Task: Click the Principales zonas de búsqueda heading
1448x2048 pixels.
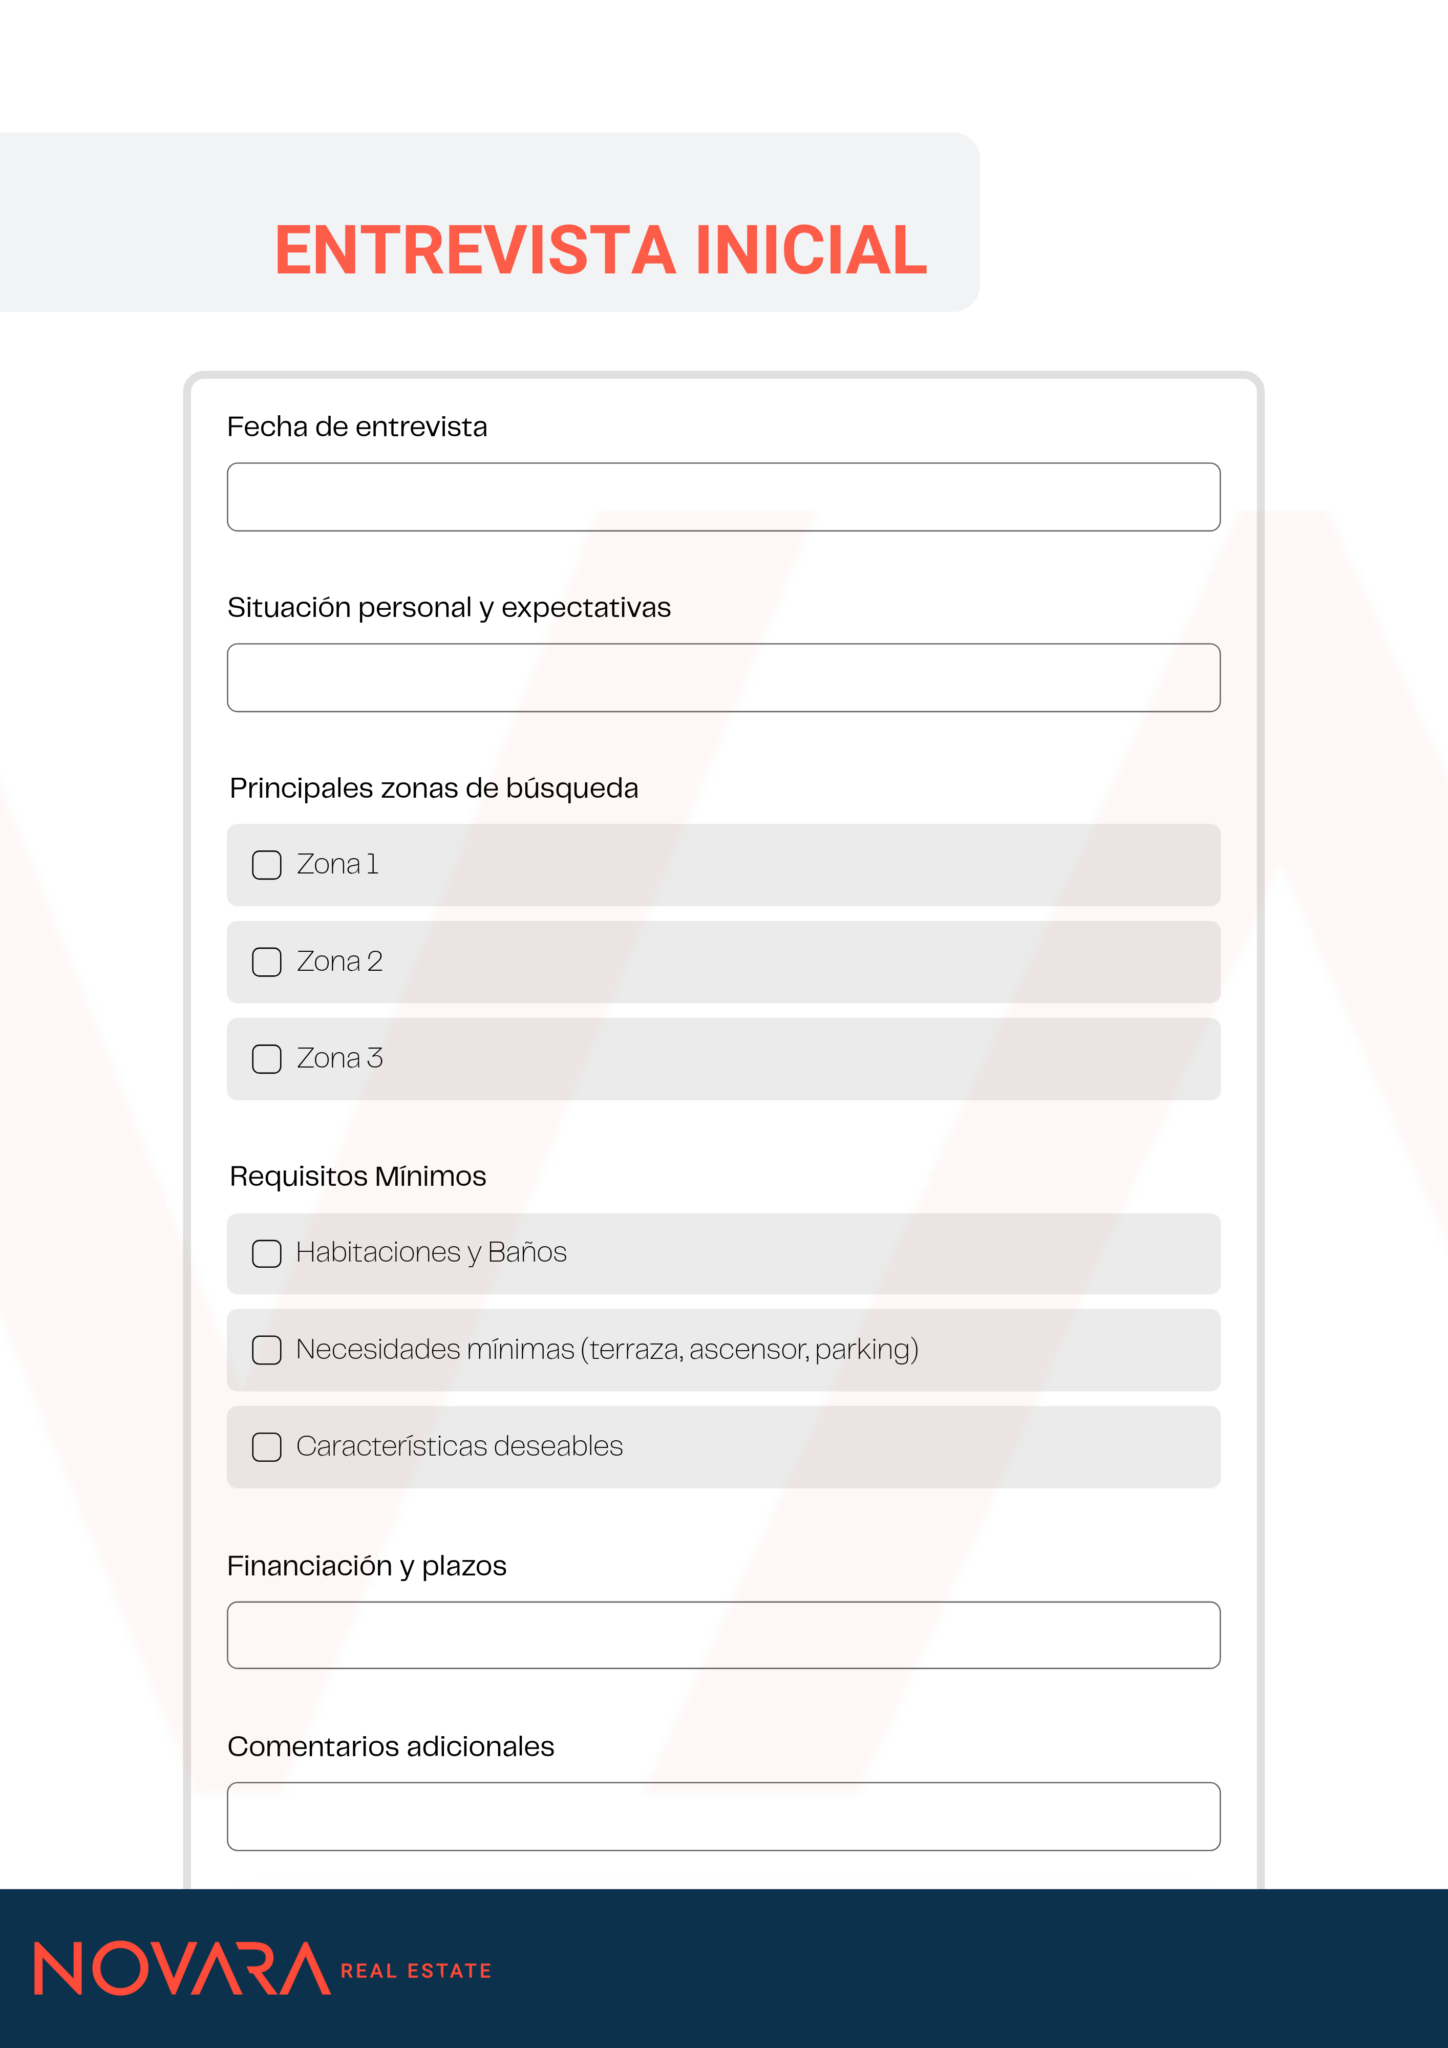Action: coord(434,788)
